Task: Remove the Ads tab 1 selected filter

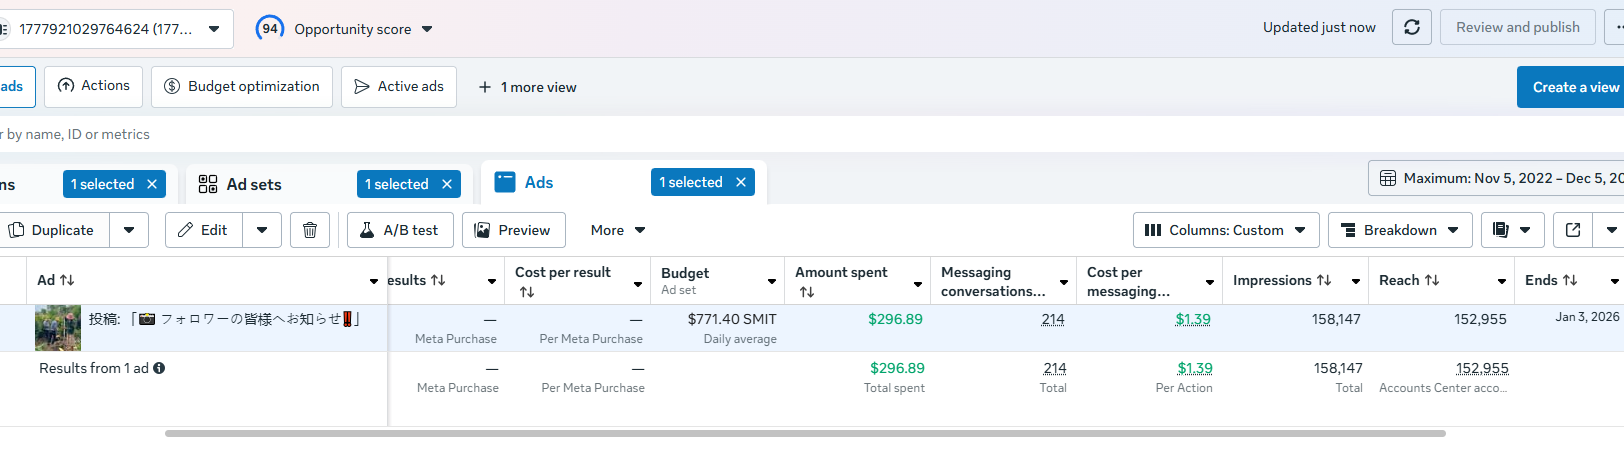Action: point(741,182)
